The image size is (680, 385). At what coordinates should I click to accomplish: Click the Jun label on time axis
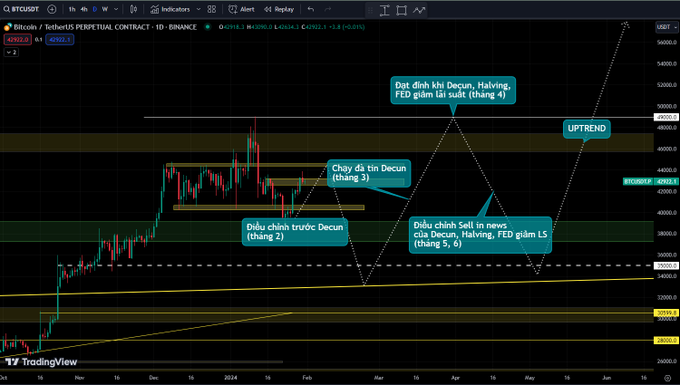[606, 378]
